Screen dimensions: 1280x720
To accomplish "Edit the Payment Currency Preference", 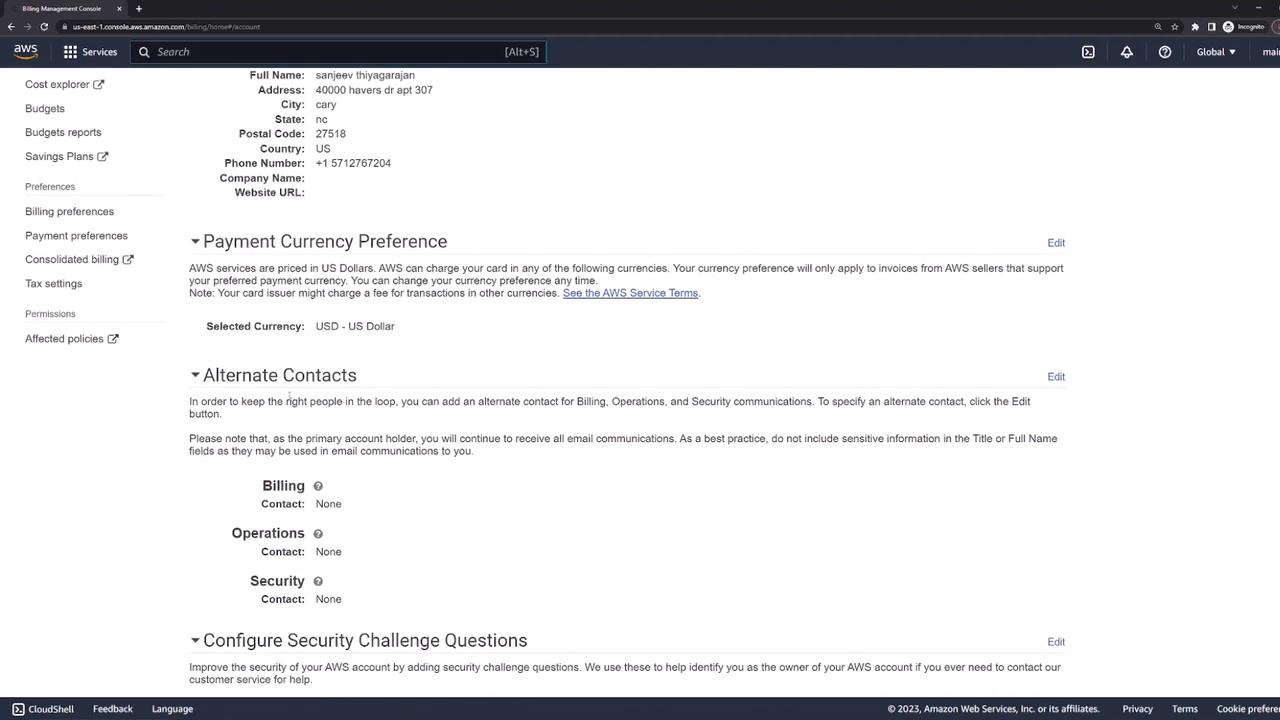I will click(1056, 243).
